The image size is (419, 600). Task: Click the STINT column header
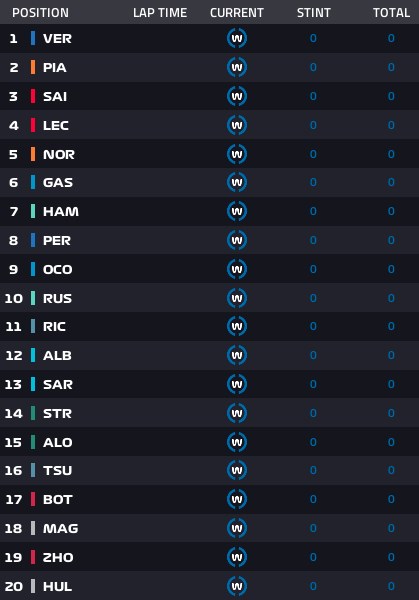click(314, 13)
